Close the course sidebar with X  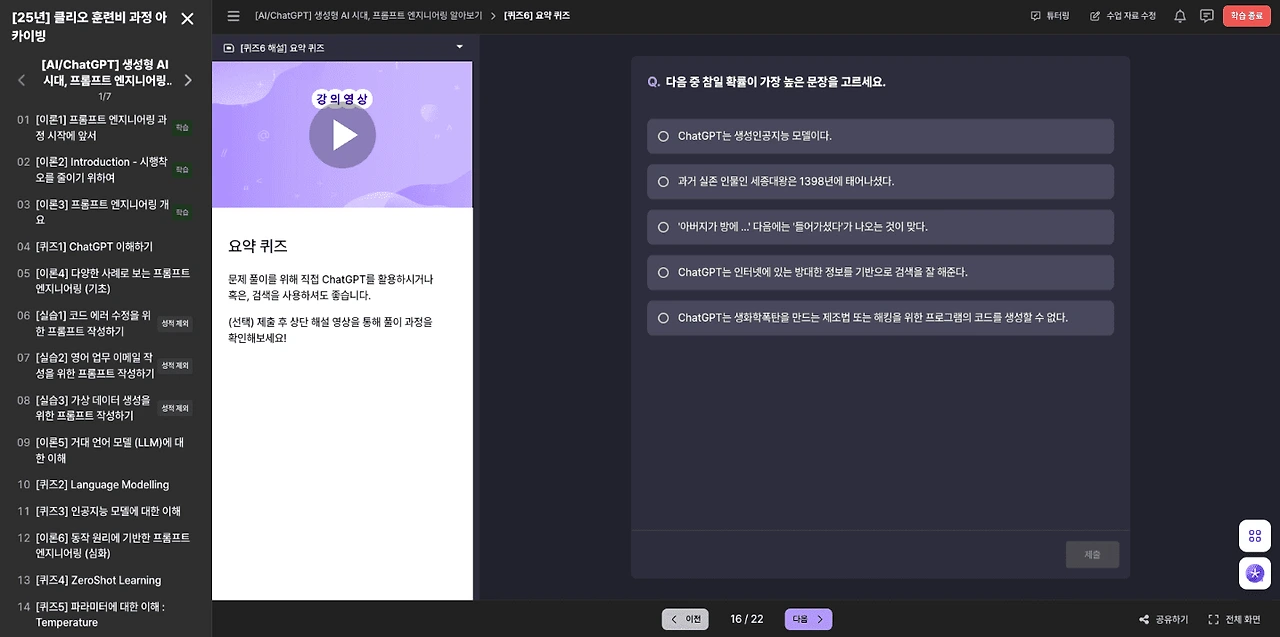187,18
